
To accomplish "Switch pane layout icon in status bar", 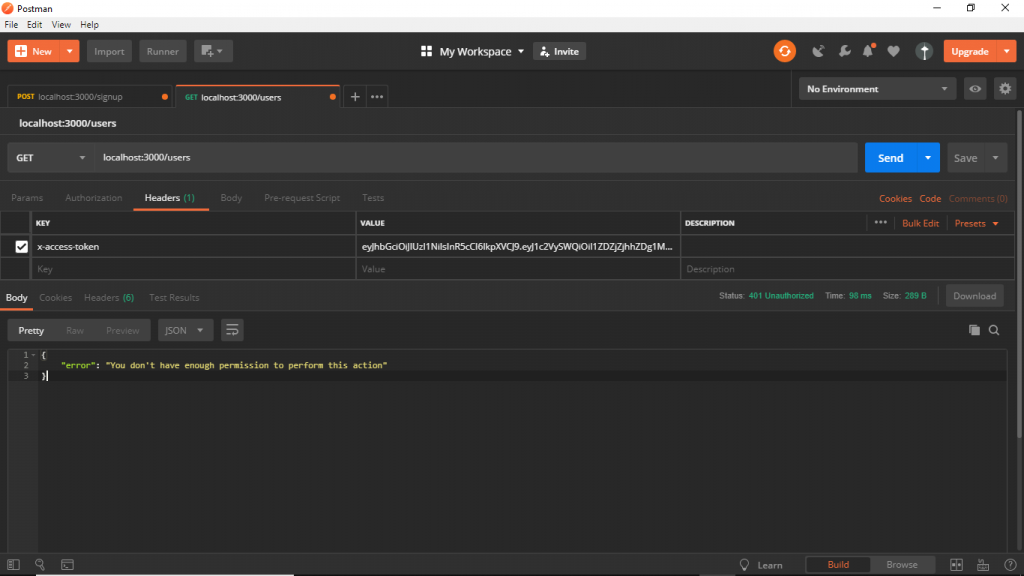I will 956,565.
